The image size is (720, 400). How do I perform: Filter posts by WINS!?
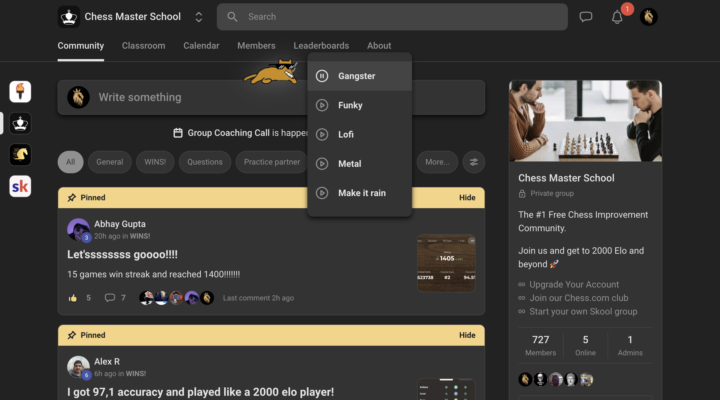(x=155, y=162)
